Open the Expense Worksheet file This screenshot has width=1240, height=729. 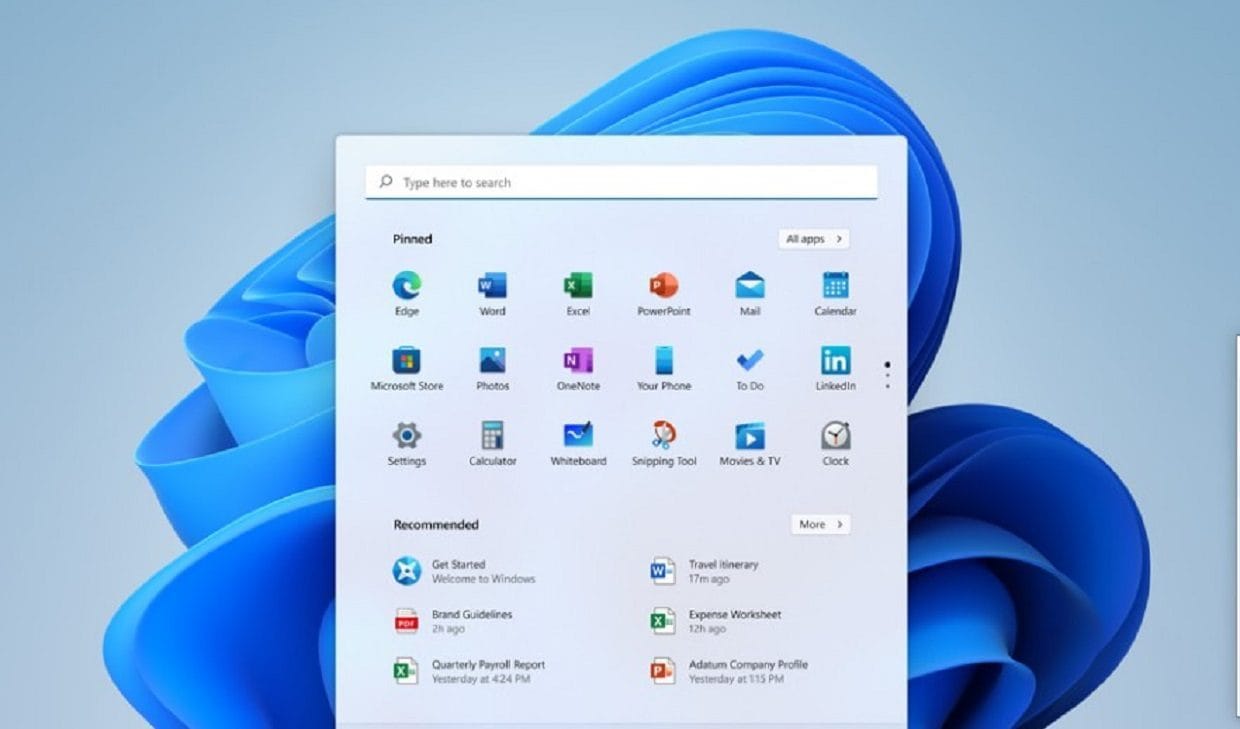pyautogui.click(x=715, y=621)
